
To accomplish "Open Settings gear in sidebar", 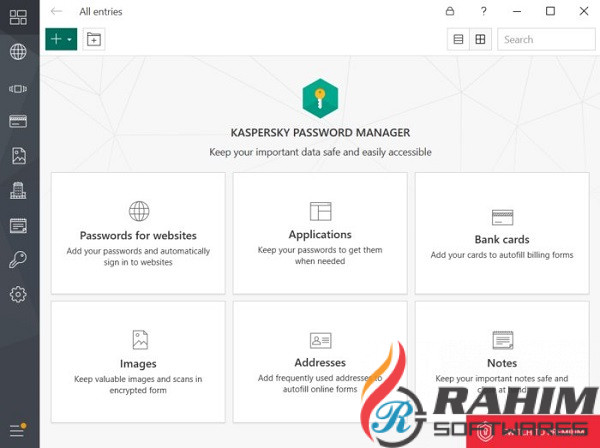I will [18, 294].
